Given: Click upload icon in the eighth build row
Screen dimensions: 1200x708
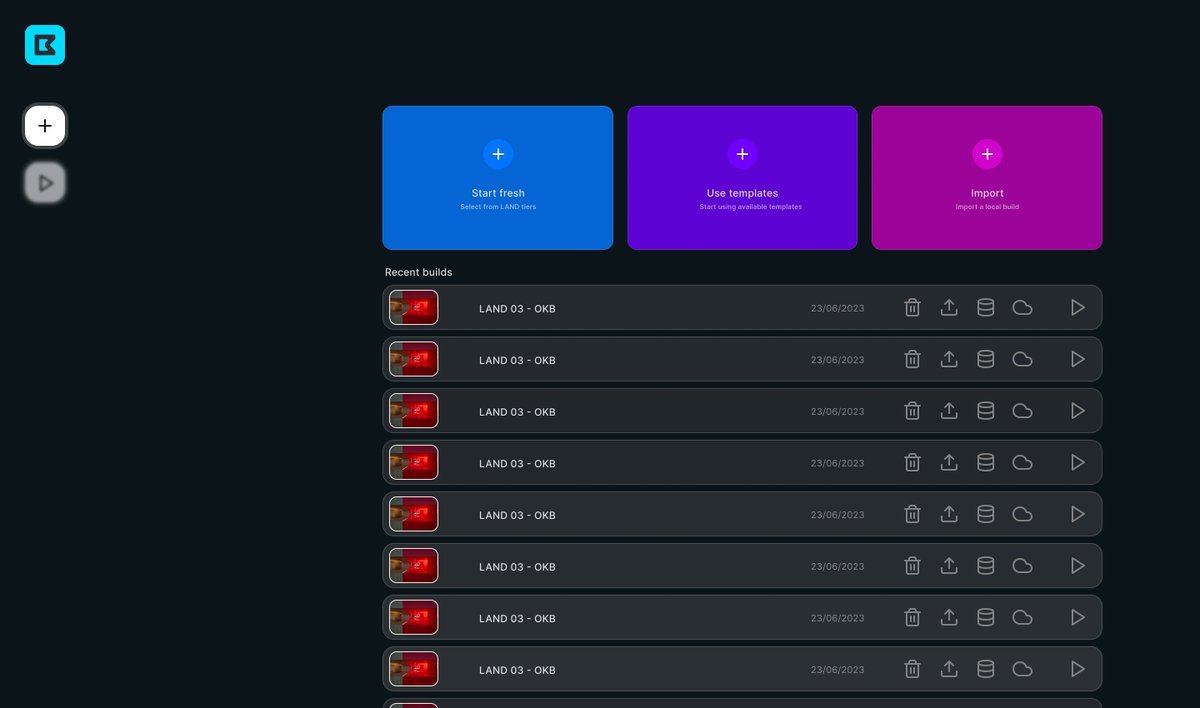Looking at the screenshot, I should click(x=949, y=669).
